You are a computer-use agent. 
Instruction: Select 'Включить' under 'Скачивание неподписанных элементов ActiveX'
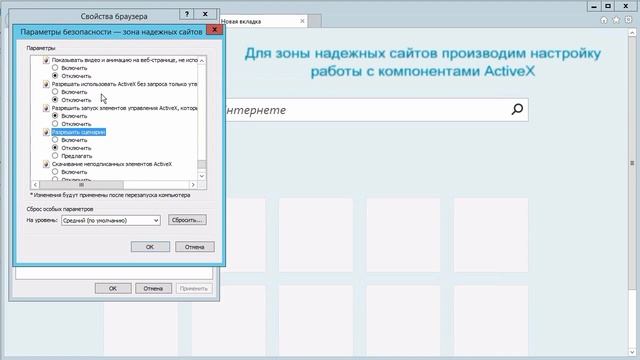pyautogui.click(x=55, y=172)
